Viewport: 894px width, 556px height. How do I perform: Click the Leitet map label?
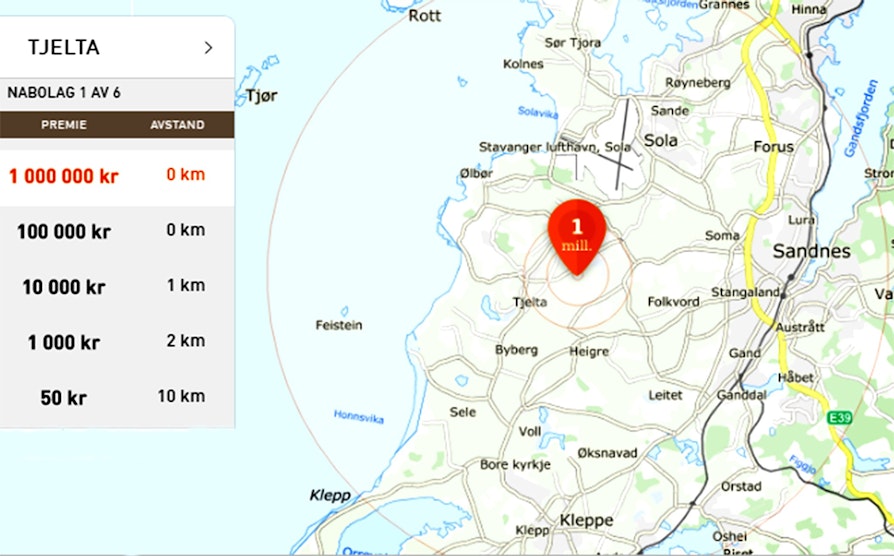665,395
